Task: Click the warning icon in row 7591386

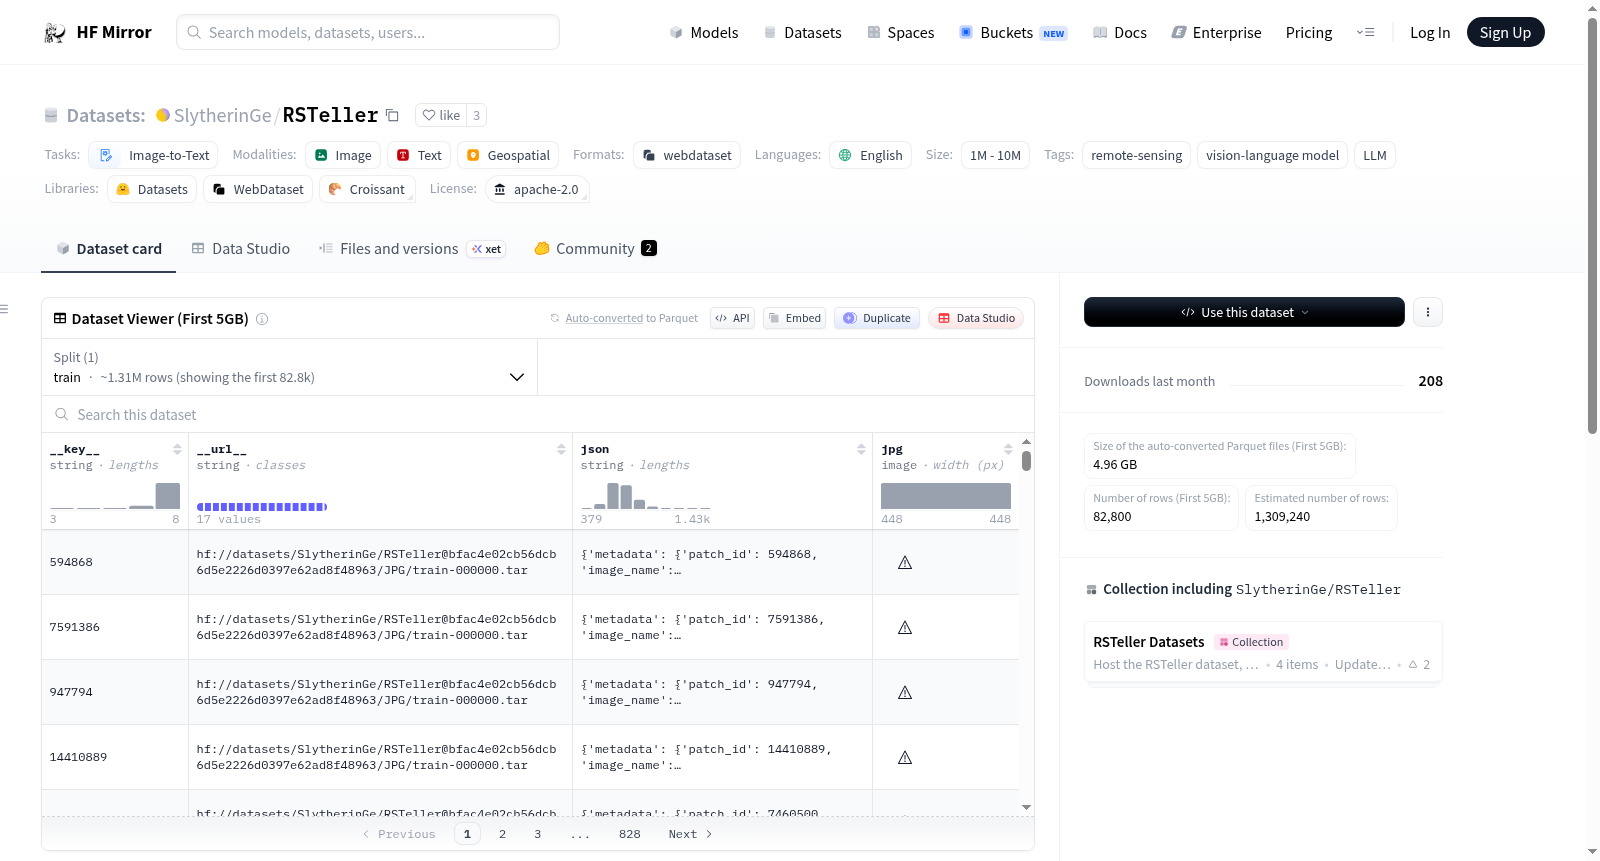Action: coord(905,628)
